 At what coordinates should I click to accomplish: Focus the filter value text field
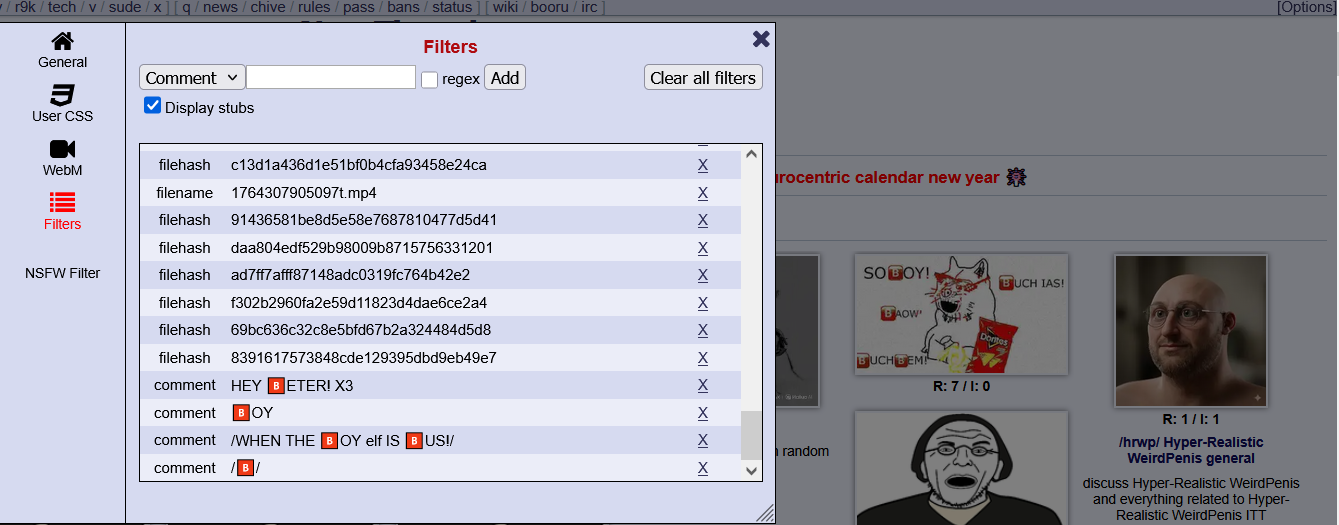tap(331, 78)
